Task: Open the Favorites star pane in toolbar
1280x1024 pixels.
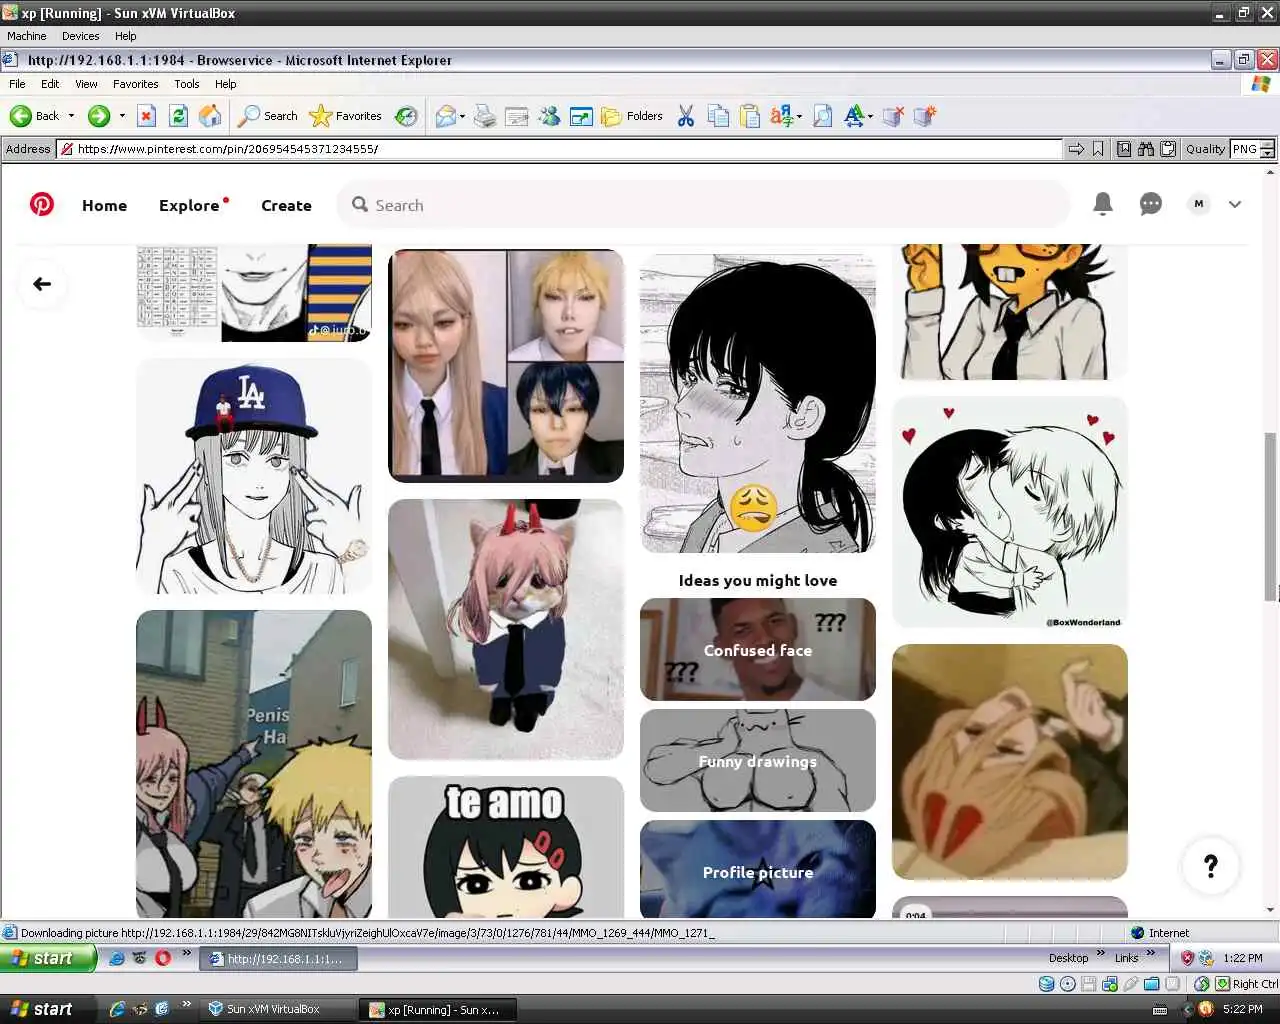Action: [346, 116]
